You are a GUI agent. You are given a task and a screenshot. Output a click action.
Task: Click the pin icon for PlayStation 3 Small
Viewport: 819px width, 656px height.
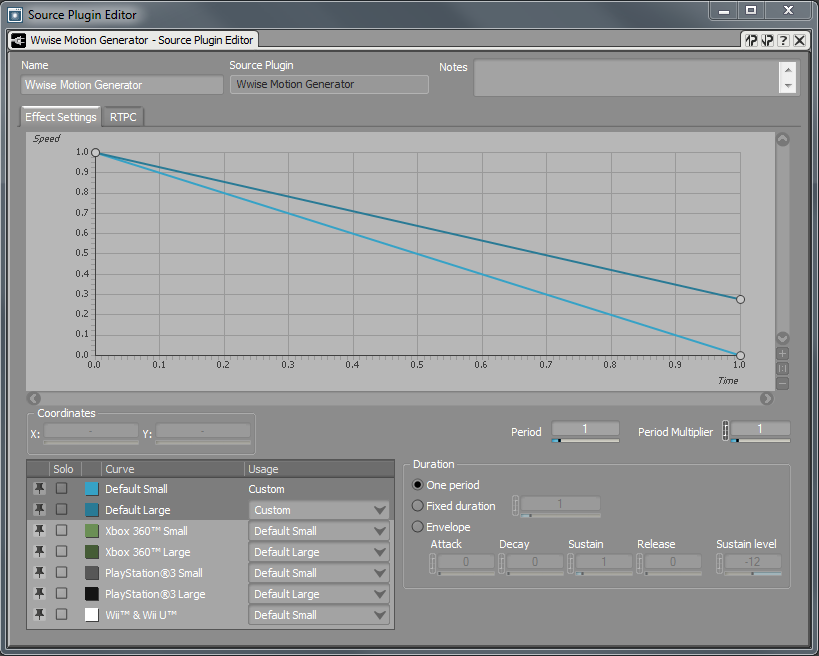tap(39, 572)
